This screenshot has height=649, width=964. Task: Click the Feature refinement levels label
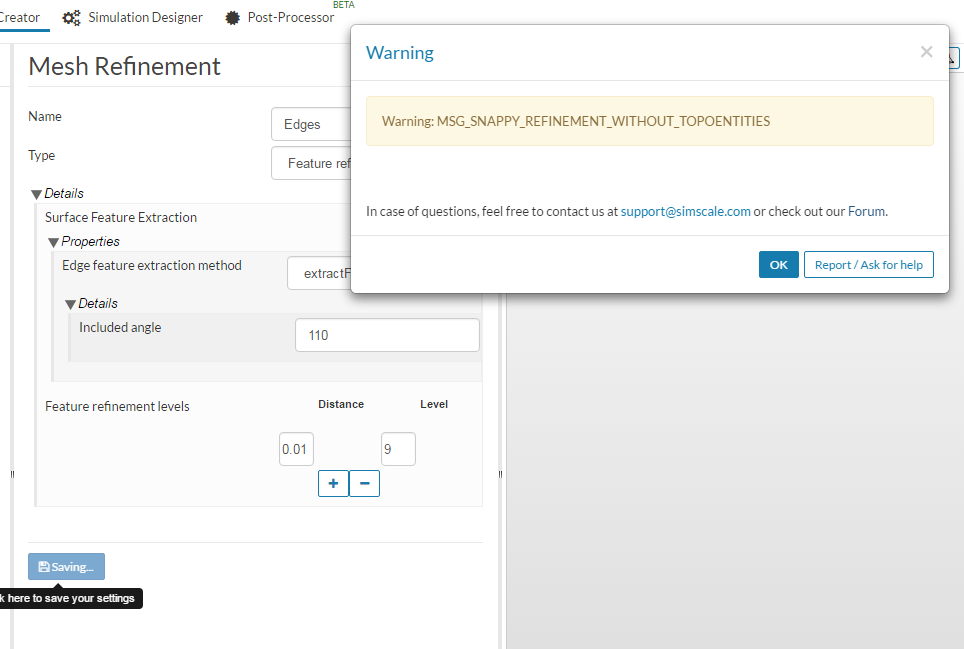click(117, 406)
